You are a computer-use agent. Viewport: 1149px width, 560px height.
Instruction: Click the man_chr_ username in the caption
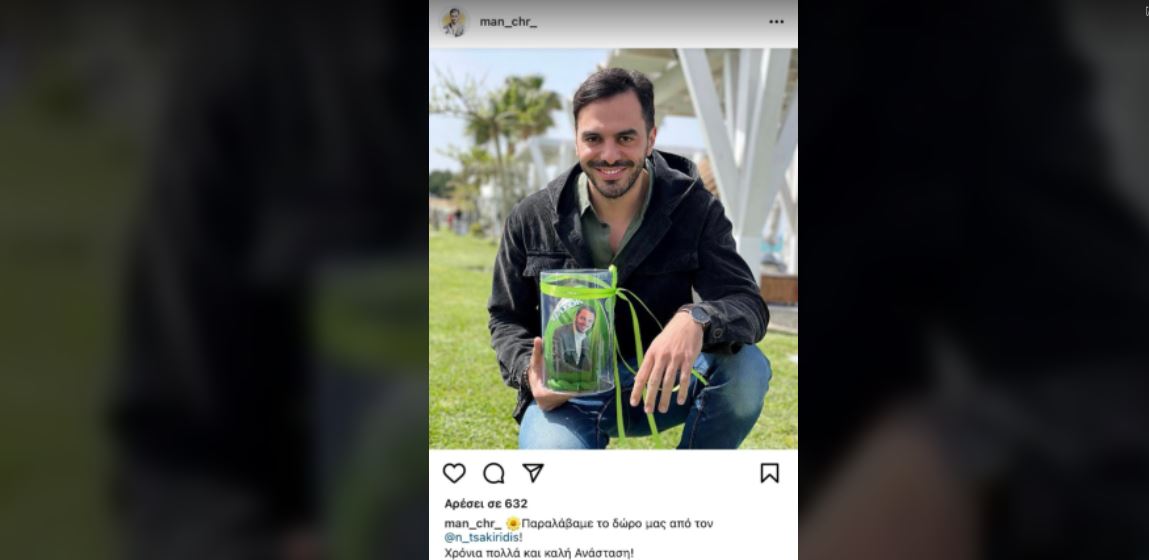click(473, 523)
